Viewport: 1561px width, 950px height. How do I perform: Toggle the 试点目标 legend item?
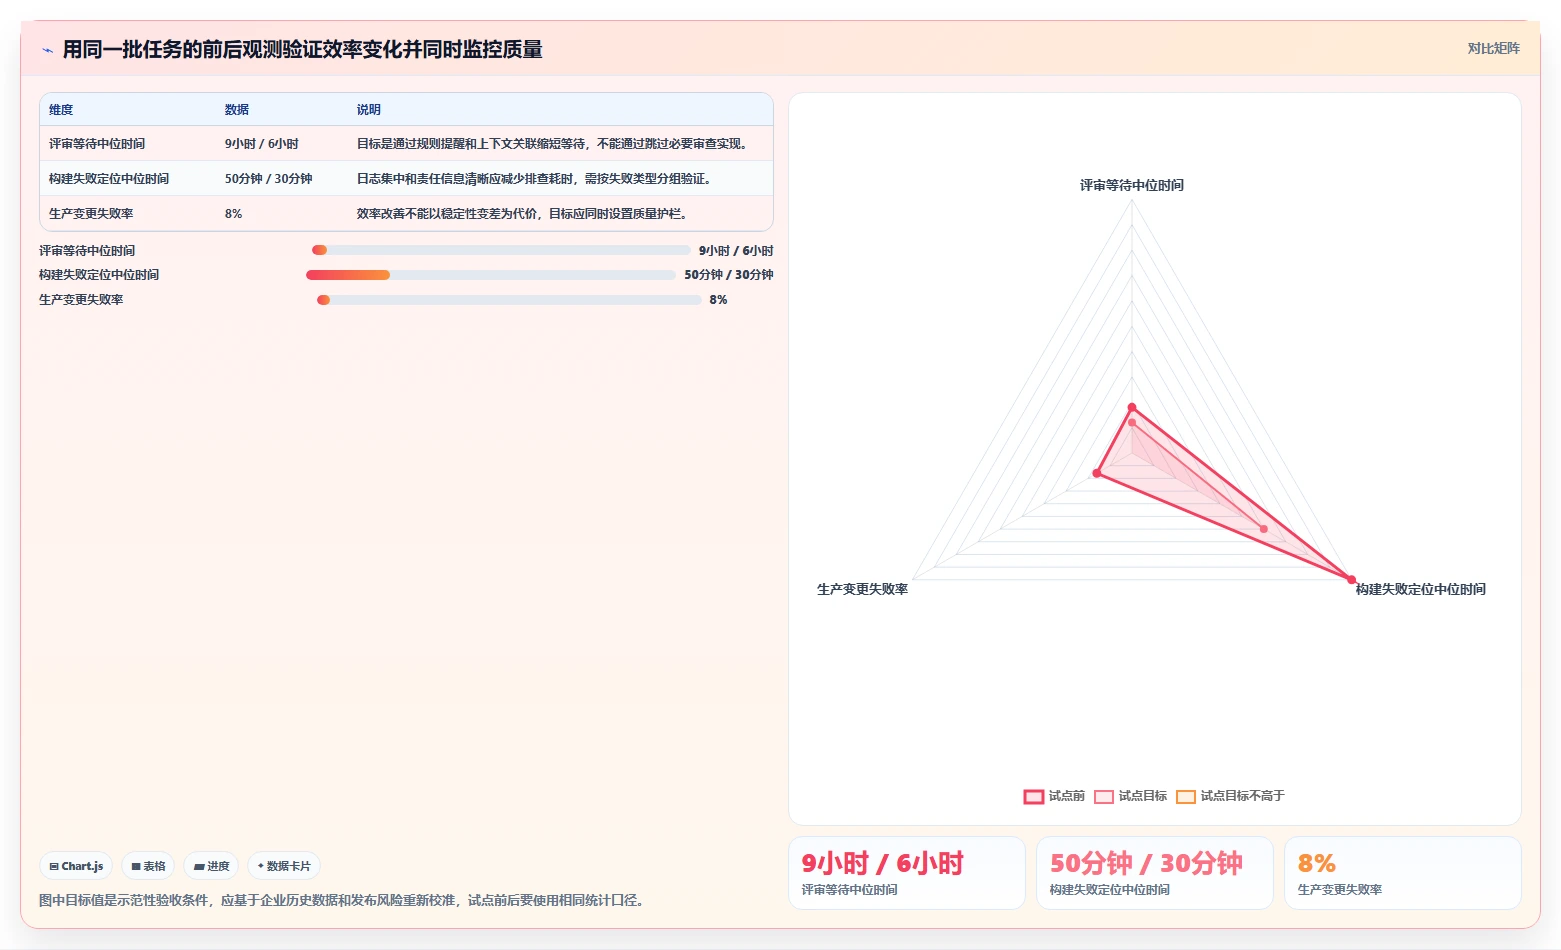(1130, 796)
